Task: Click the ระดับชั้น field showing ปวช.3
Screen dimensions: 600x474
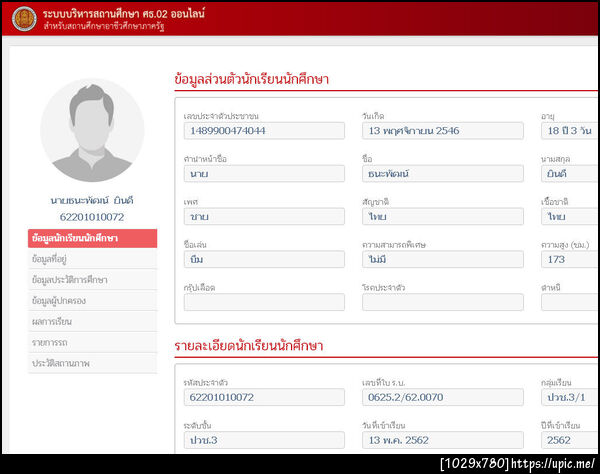Action: coord(264,440)
